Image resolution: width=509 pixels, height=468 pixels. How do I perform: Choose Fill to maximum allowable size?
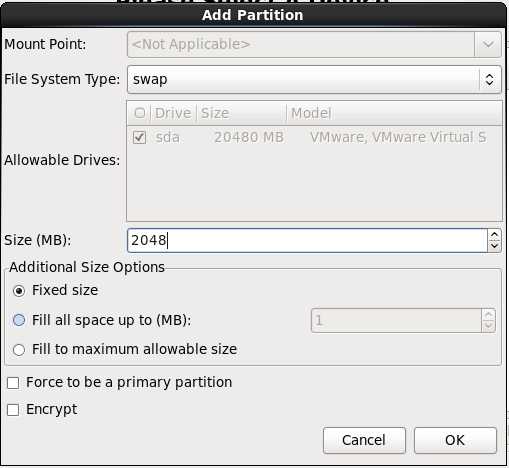coord(19,350)
